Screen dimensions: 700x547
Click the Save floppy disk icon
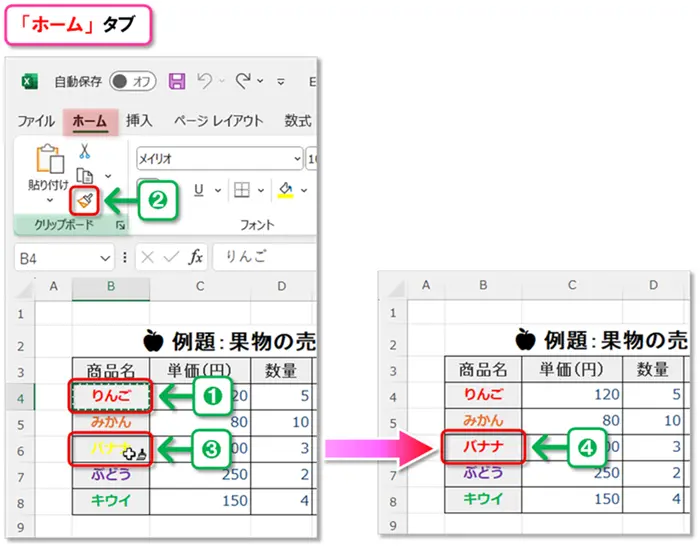pyautogui.click(x=177, y=81)
